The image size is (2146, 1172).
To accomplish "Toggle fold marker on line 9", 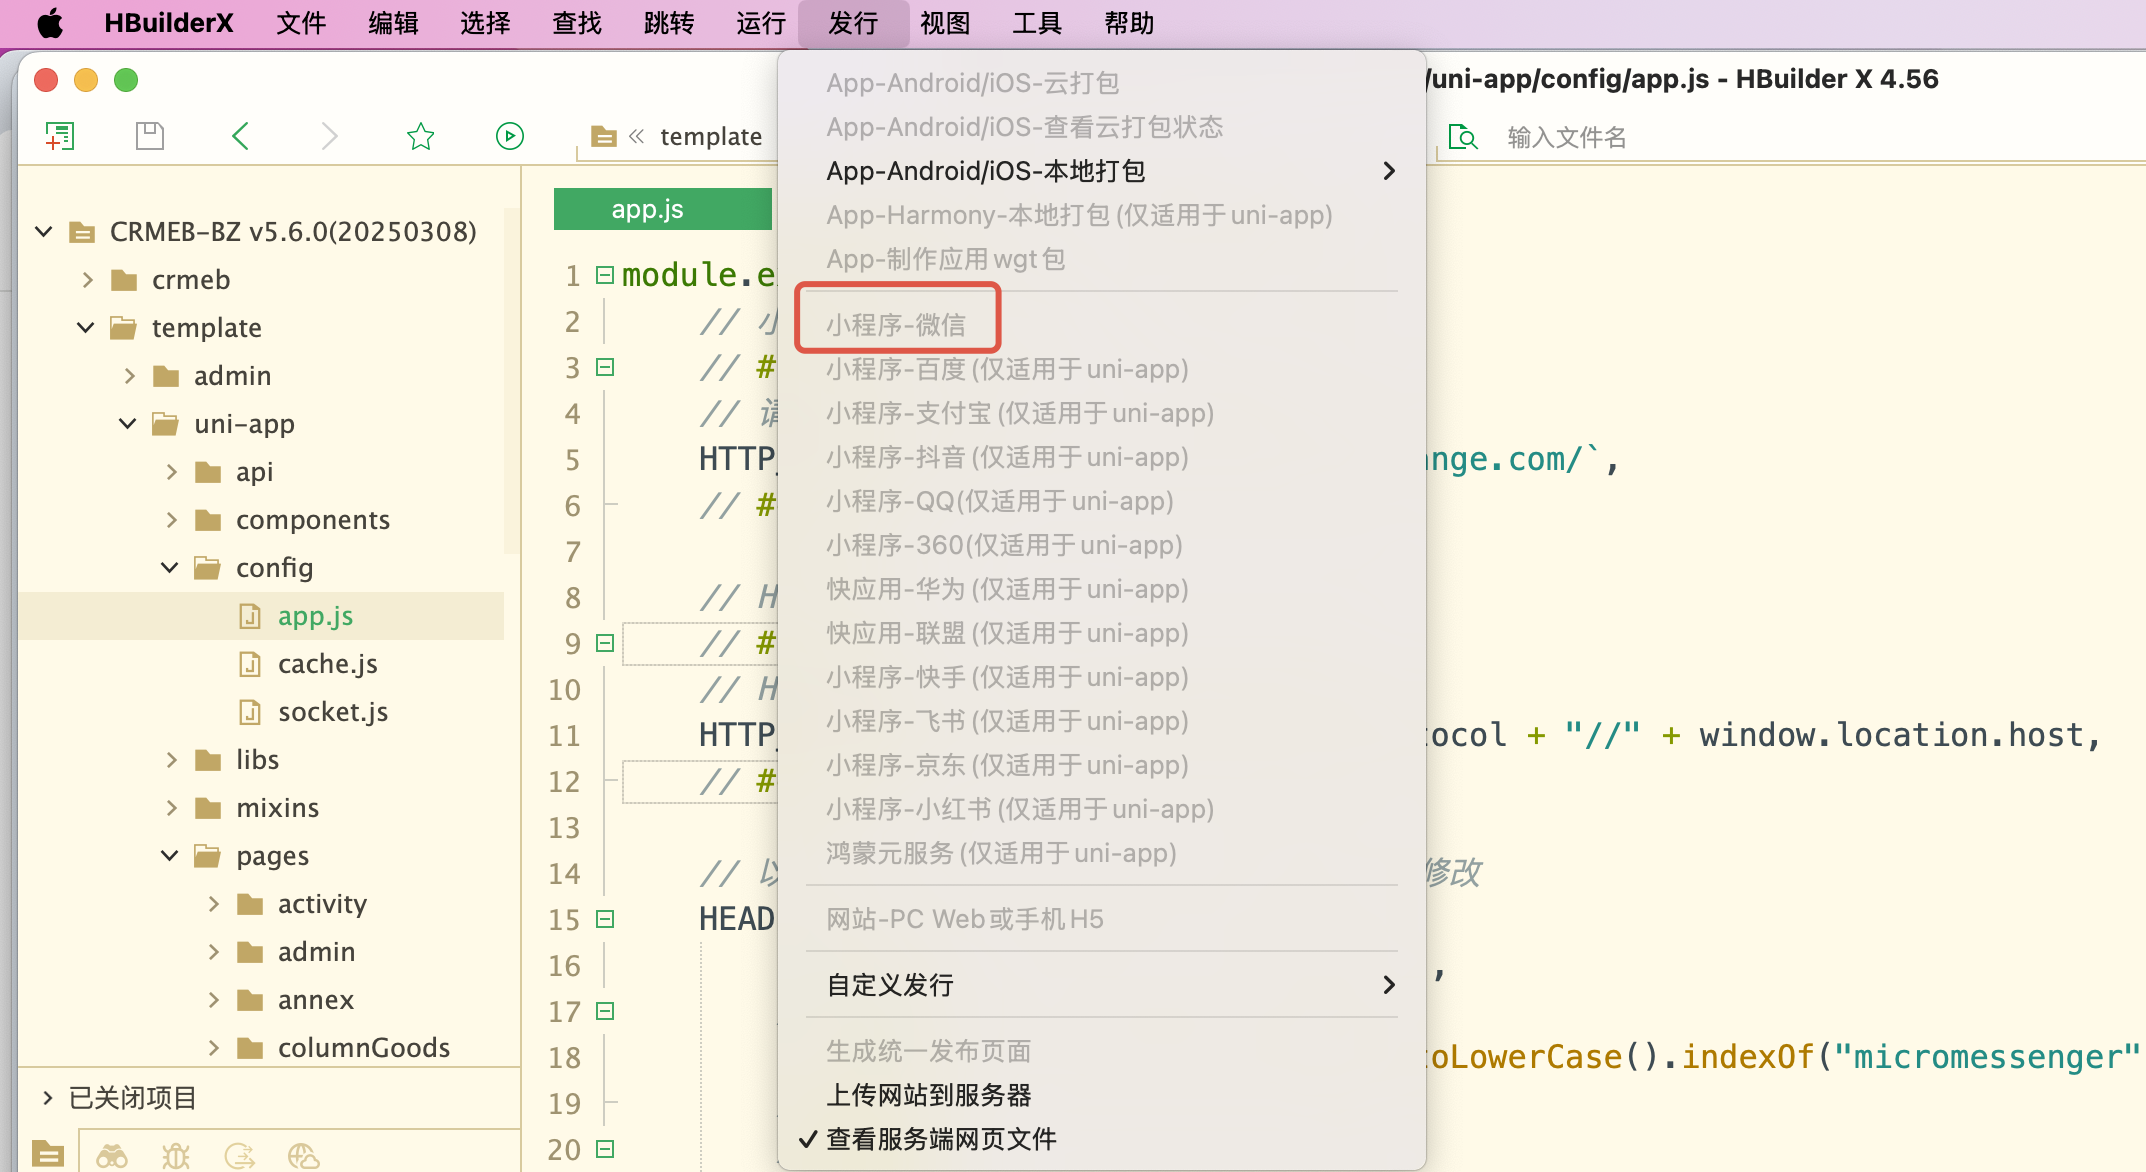I will 605,643.
